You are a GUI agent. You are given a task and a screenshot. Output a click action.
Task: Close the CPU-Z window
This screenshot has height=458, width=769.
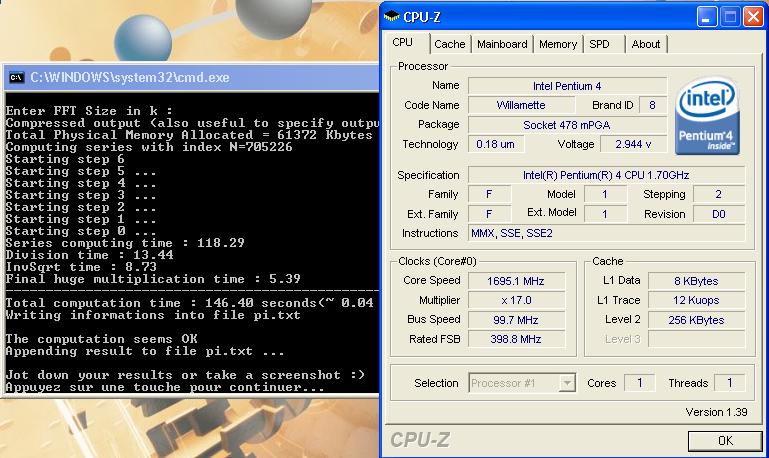click(x=753, y=17)
